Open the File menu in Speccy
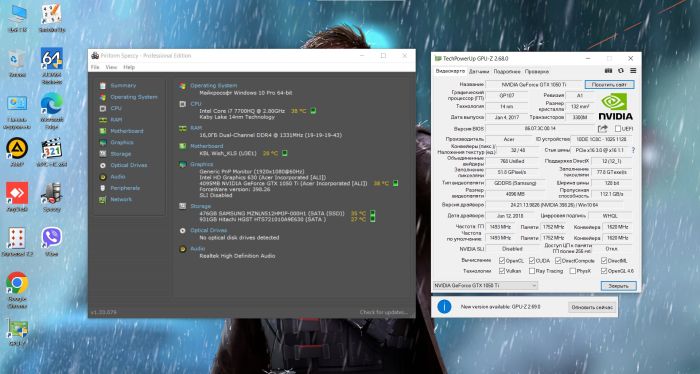Viewport: 700px width, 374px height. pyautogui.click(x=95, y=67)
